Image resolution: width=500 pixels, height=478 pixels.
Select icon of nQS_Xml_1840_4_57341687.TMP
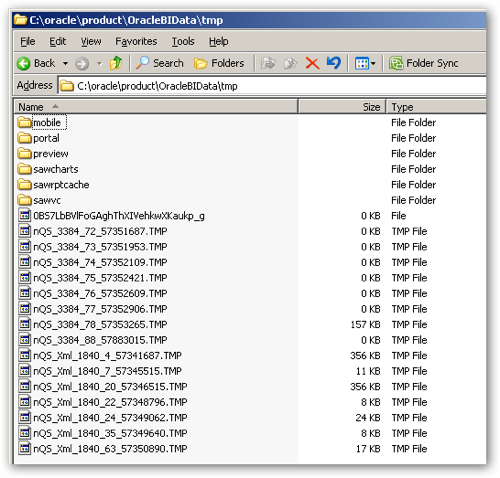24,355
